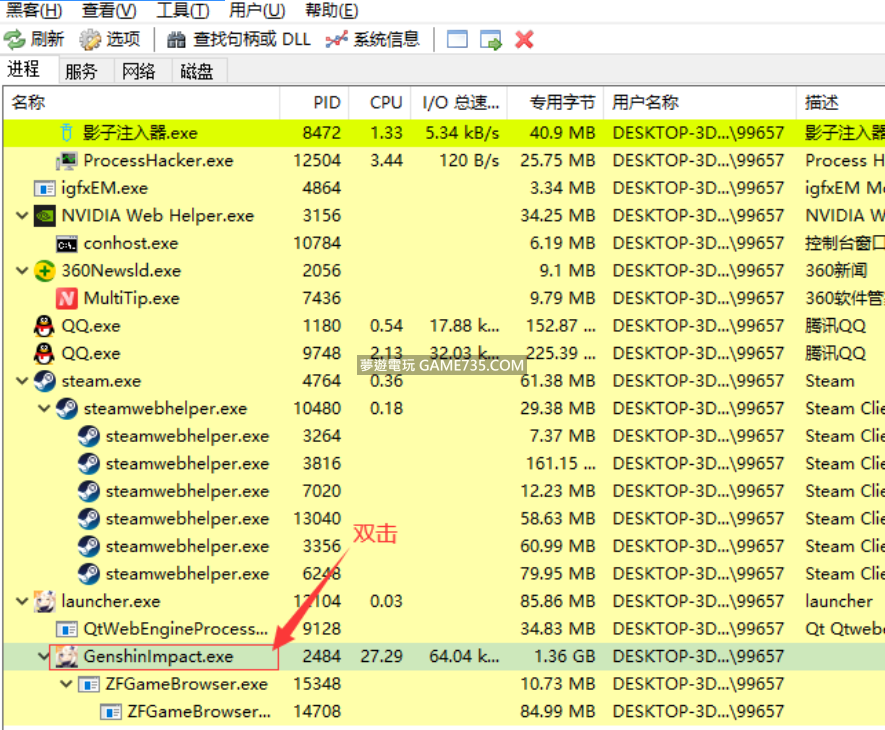Click the find window toolbar icon
885x730 pixels.
point(457,40)
